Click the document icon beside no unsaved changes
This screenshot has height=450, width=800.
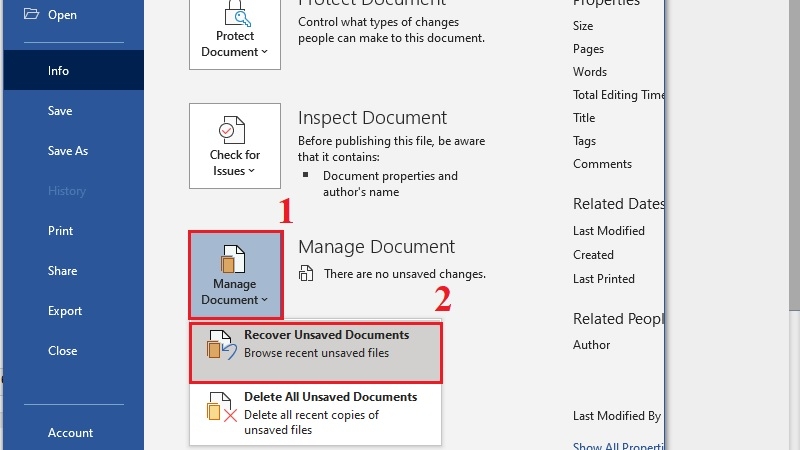(x=306, y=273)
